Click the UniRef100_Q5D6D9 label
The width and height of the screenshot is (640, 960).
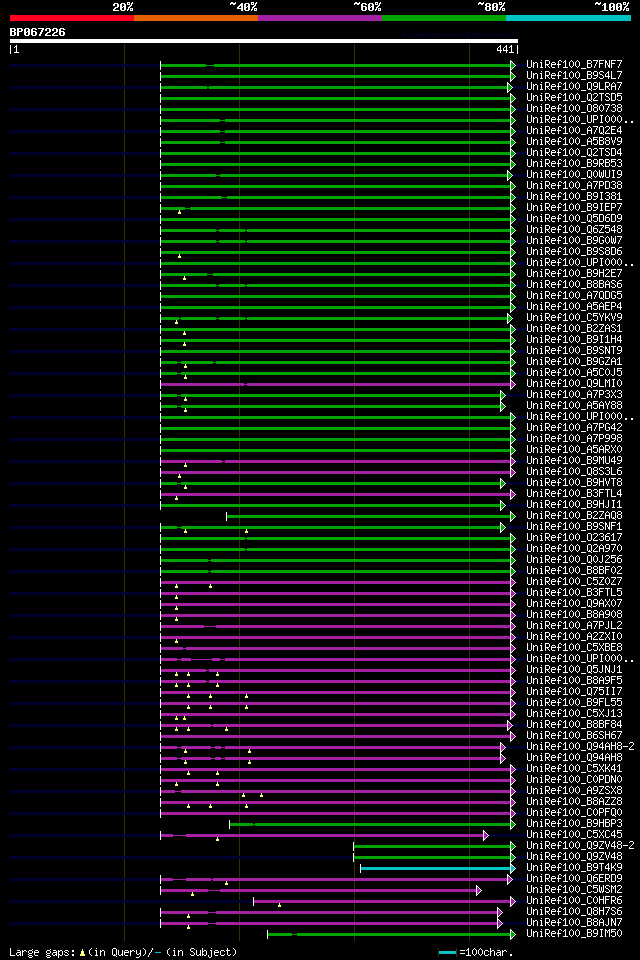(x=574, y=219)
